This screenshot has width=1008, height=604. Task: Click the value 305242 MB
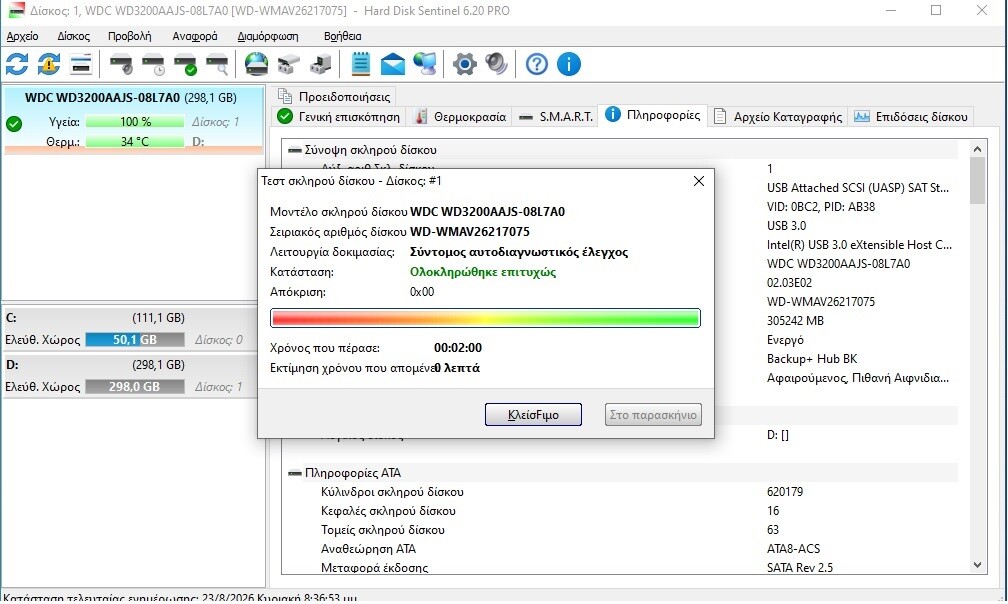click(x=795, y=321)
